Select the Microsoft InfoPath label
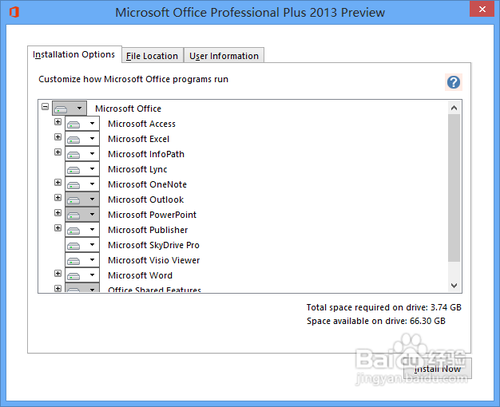 [146, 154]
